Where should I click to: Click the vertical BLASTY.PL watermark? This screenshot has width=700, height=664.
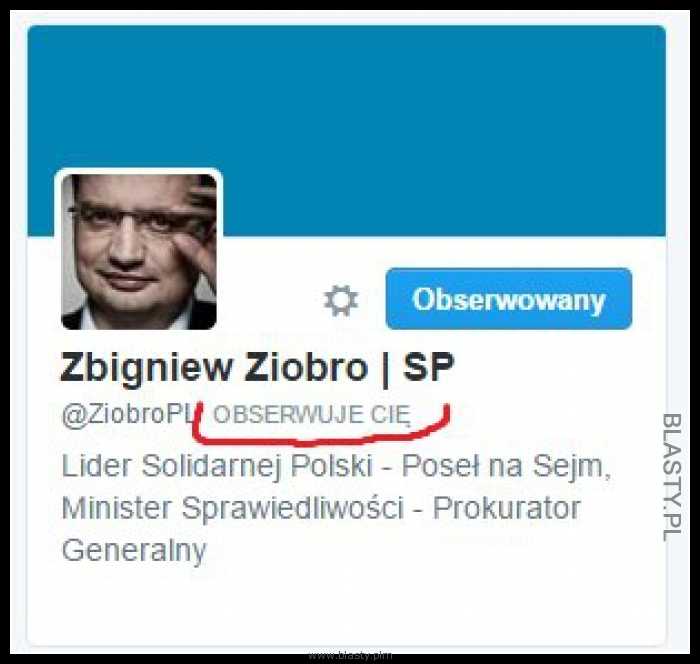coord(671,477)
